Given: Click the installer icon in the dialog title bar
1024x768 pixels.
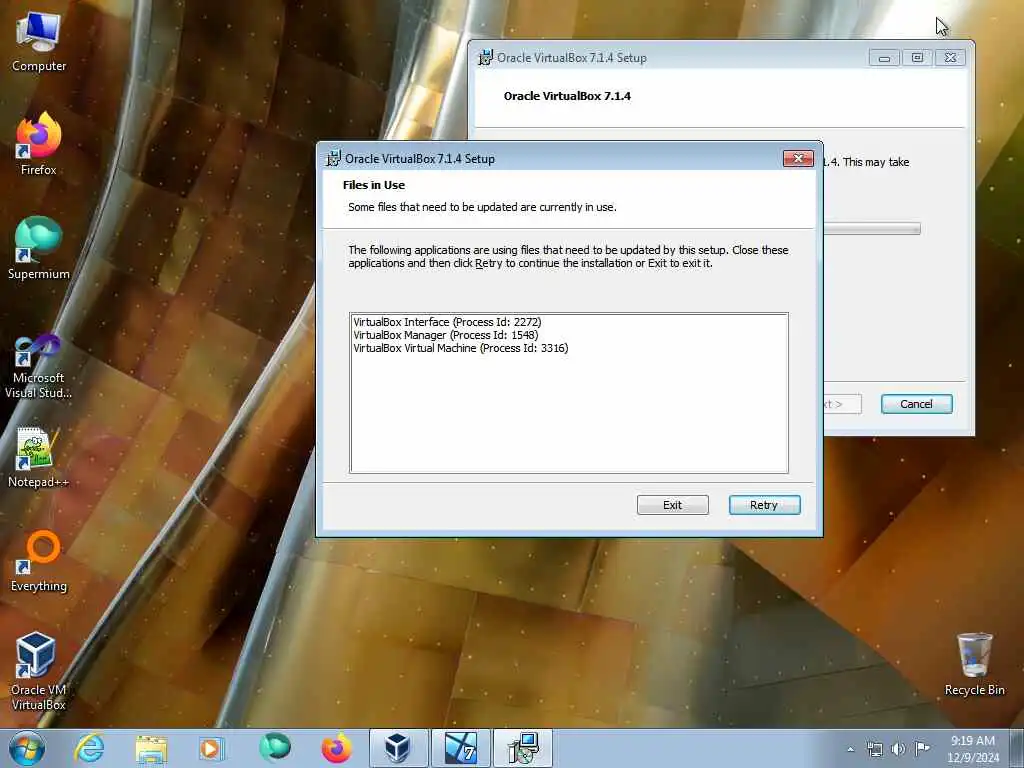Looking at the screenshot, I should click(333, 158).
